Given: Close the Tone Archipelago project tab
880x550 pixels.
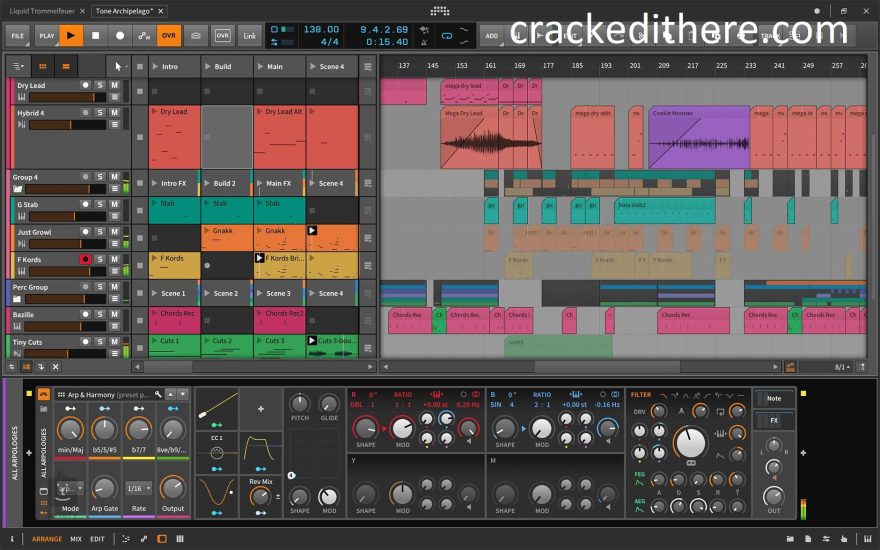Looking at the screenshot, I should pos(161,11).
